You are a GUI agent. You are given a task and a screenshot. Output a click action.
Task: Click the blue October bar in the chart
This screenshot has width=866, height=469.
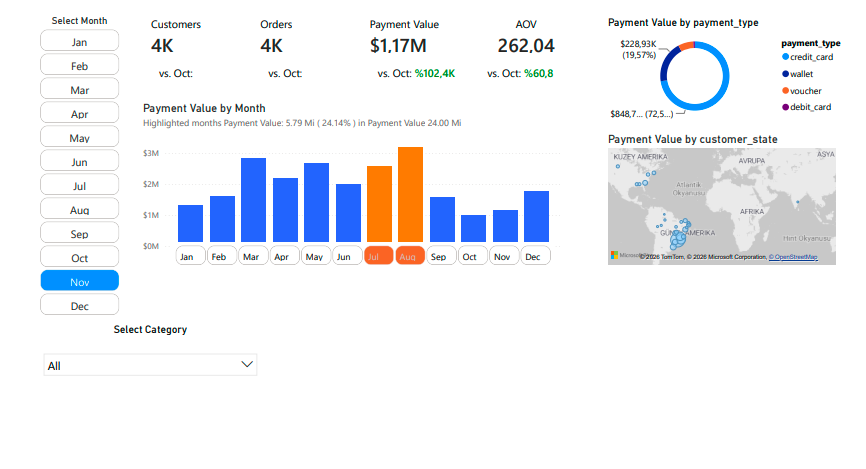pos(473,229)
